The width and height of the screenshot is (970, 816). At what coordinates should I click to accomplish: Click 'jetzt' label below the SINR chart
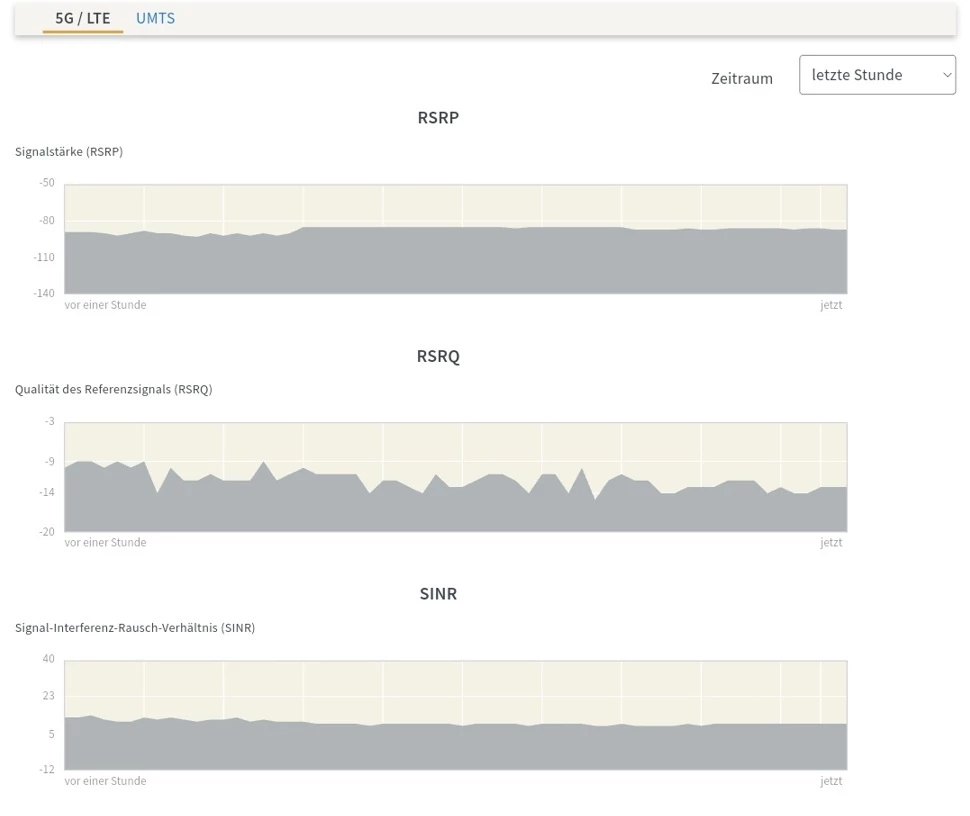click(x=831, y=781)
